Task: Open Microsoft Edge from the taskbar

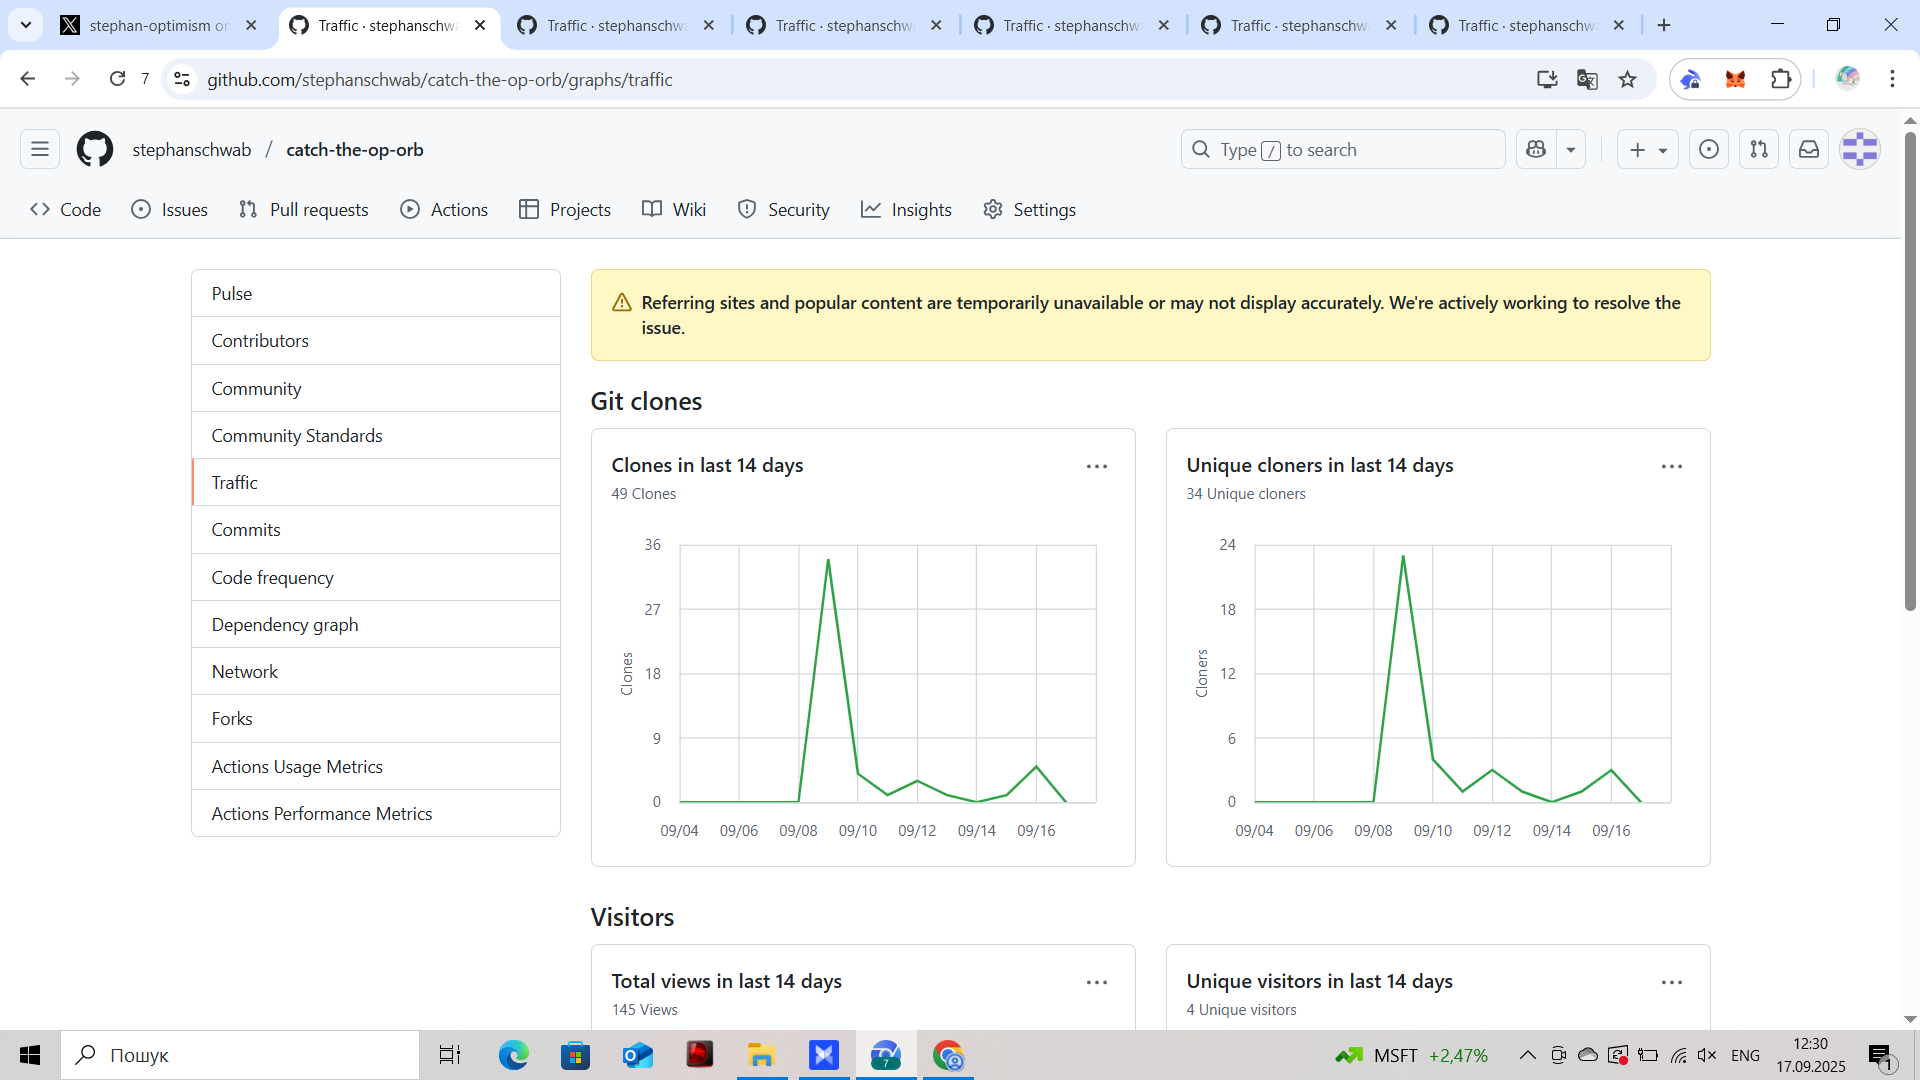Action: click(x=514, y=1055)
